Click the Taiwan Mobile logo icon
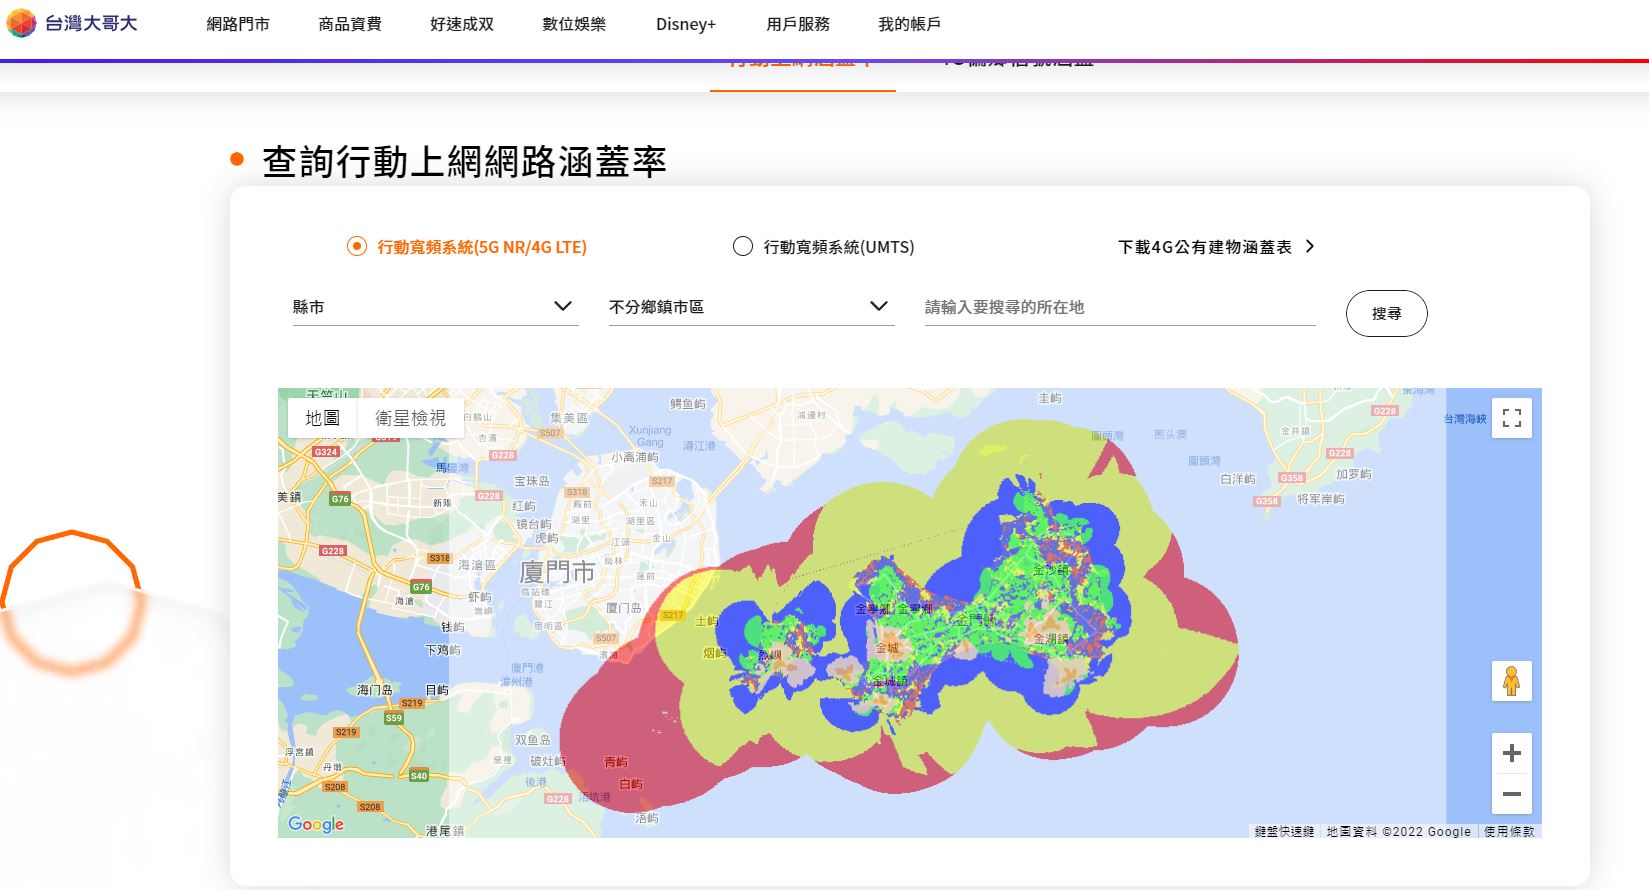The image size is (1649, 890). tap(22, 23)
